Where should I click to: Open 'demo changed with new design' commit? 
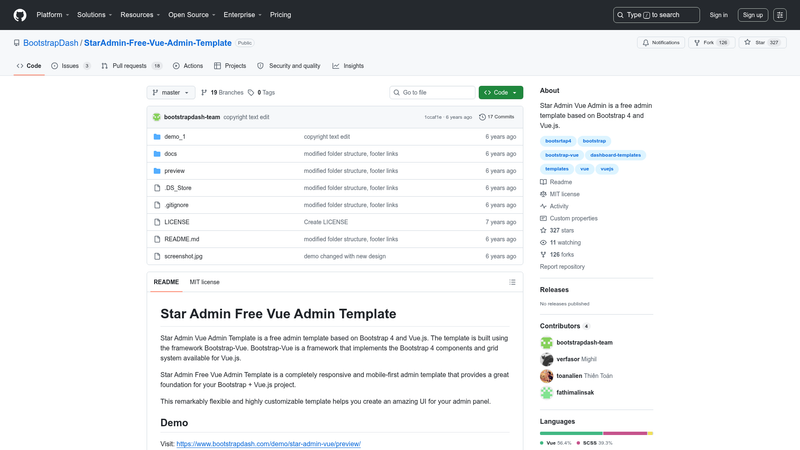[344, 256]
